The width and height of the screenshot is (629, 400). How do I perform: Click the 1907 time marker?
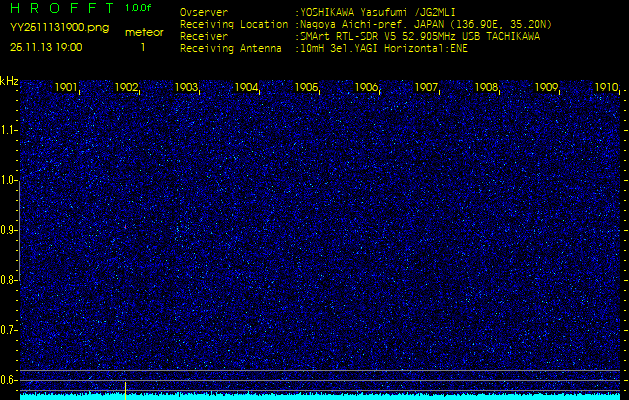426,88
